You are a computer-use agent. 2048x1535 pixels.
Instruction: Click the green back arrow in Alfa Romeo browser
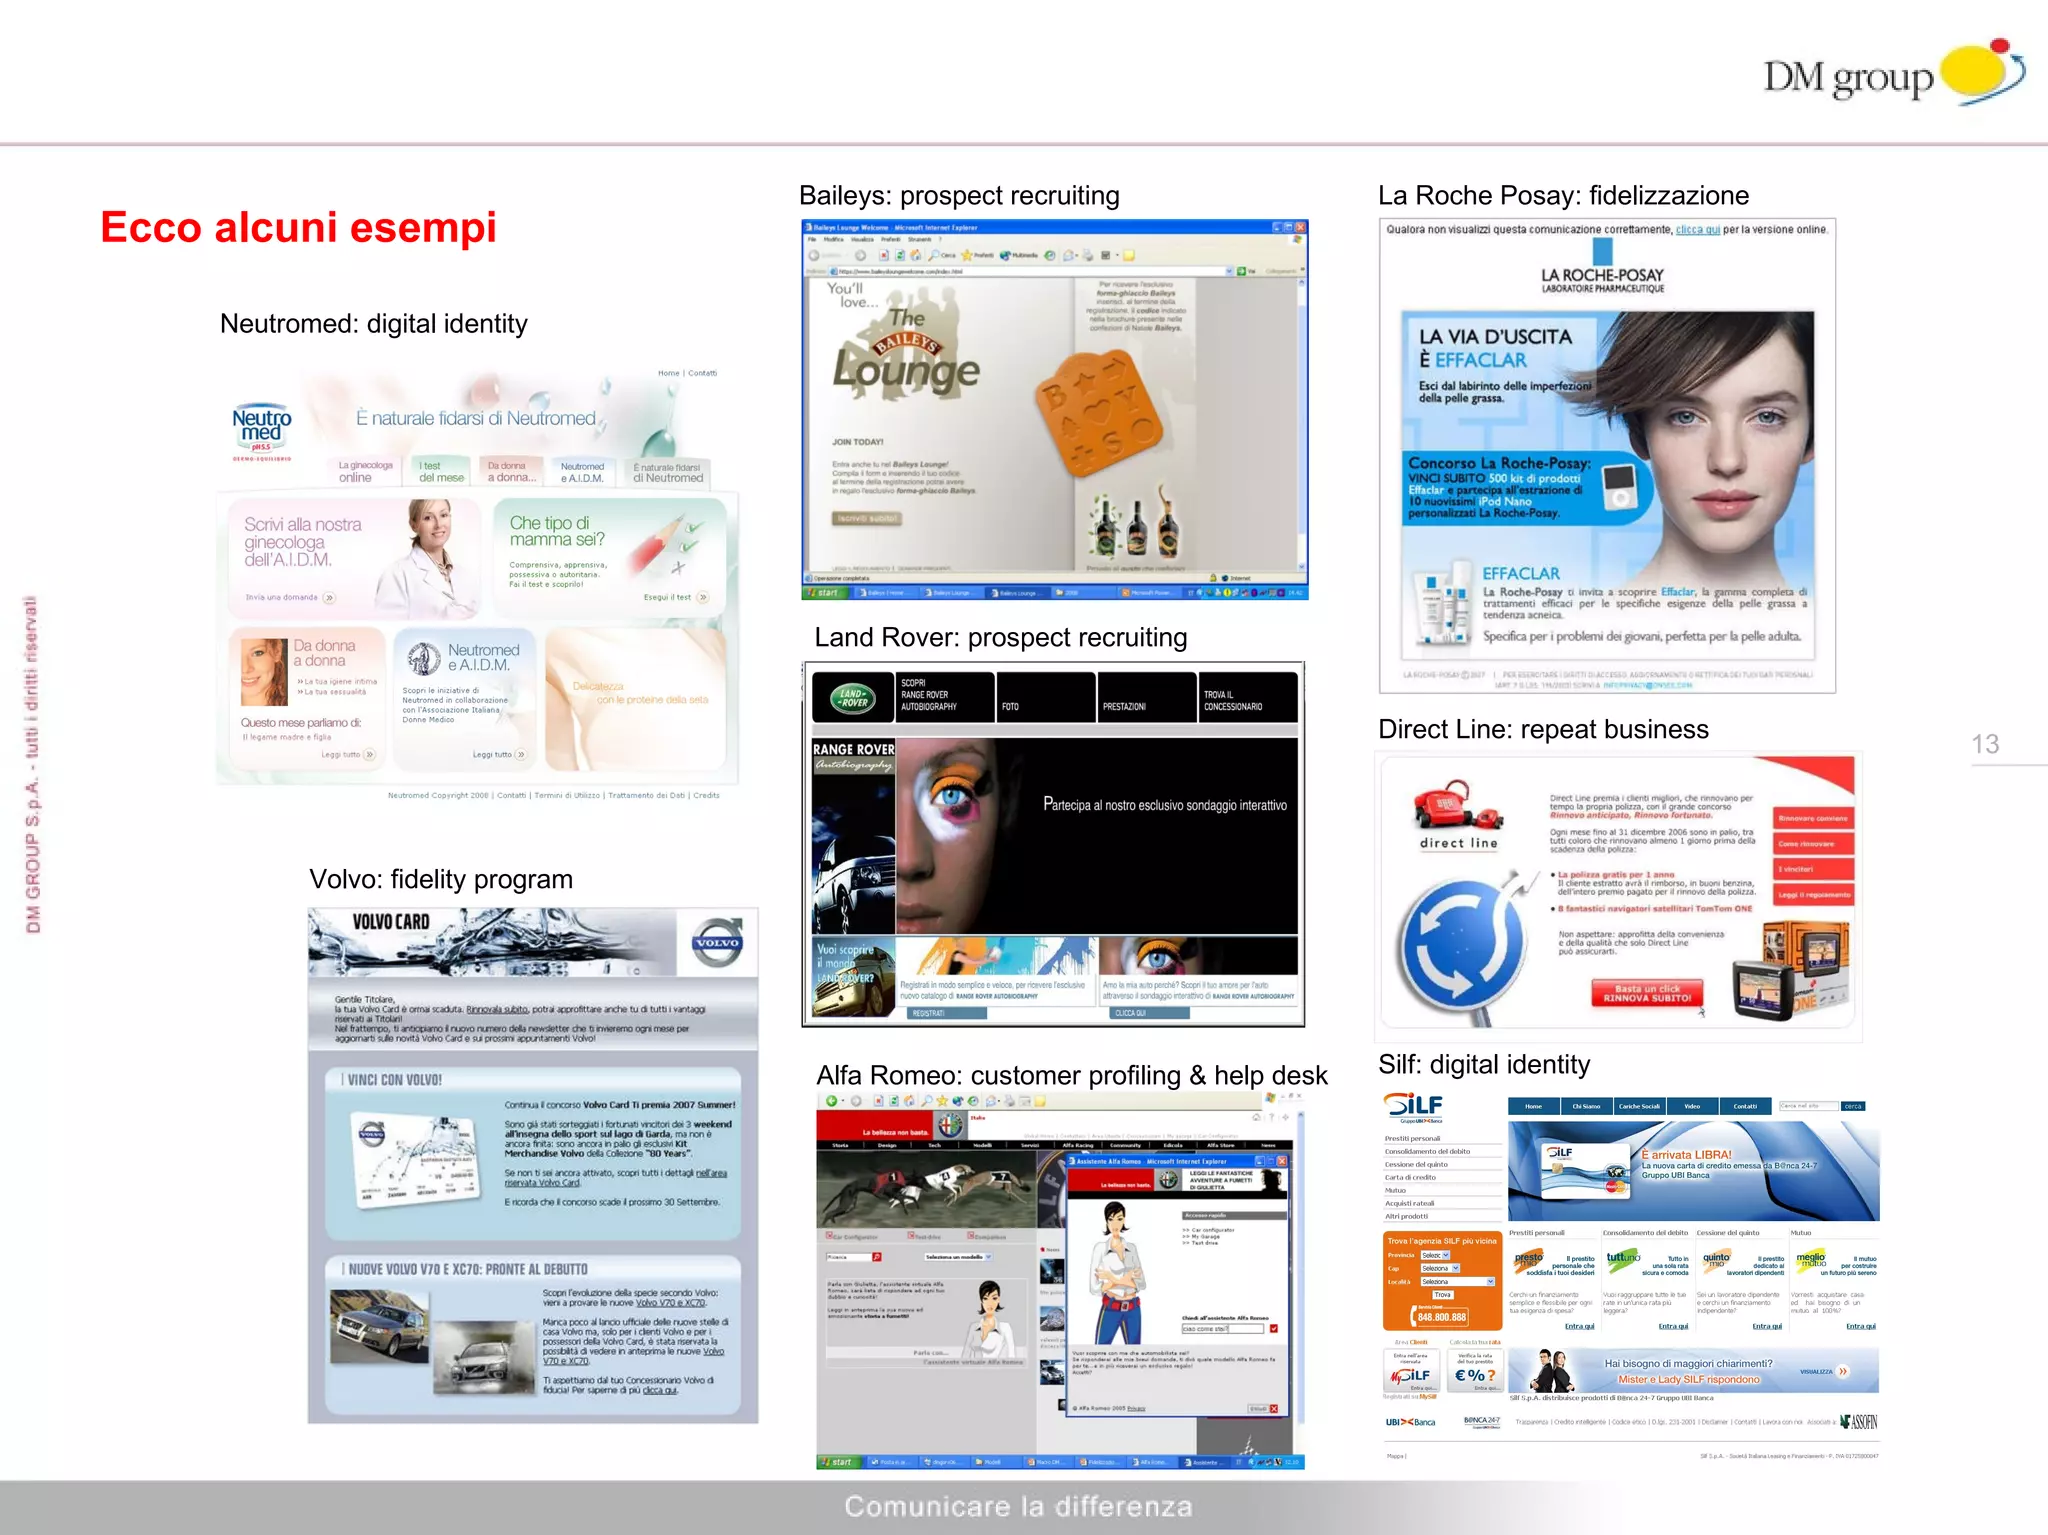click(832, 1101)
